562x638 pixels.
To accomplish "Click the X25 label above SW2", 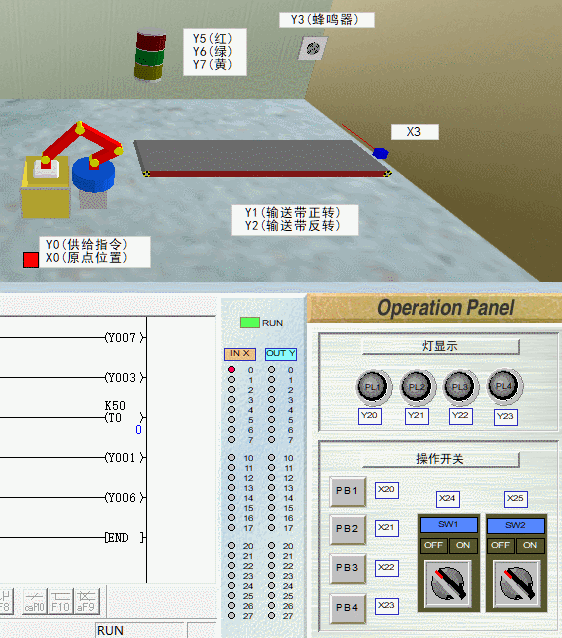I will pyautogui.click(x=516, y=499).
